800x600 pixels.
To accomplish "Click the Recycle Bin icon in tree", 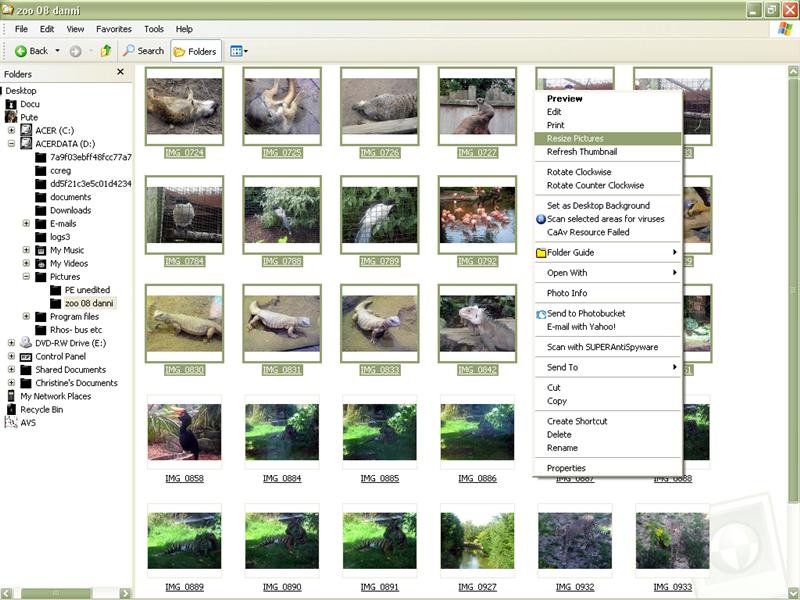I will 11,410.
